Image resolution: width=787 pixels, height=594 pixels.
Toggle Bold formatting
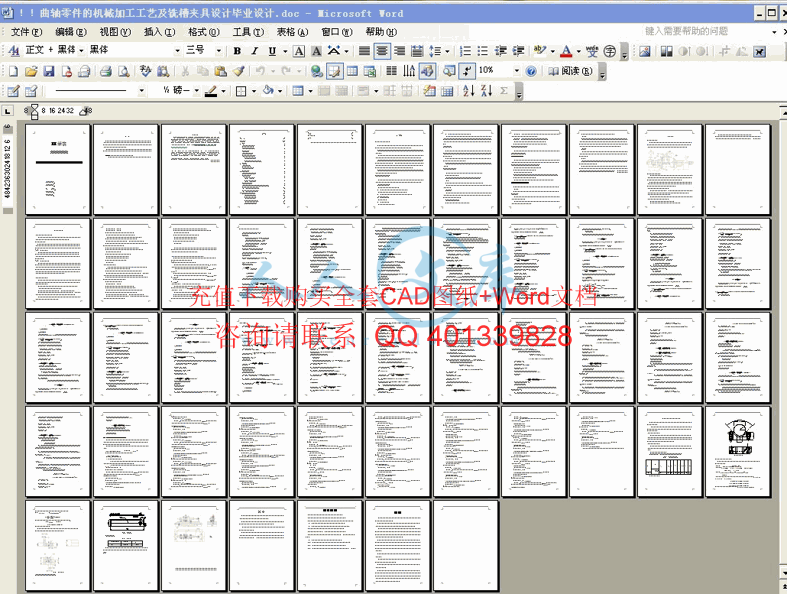[x=237, y=51]
